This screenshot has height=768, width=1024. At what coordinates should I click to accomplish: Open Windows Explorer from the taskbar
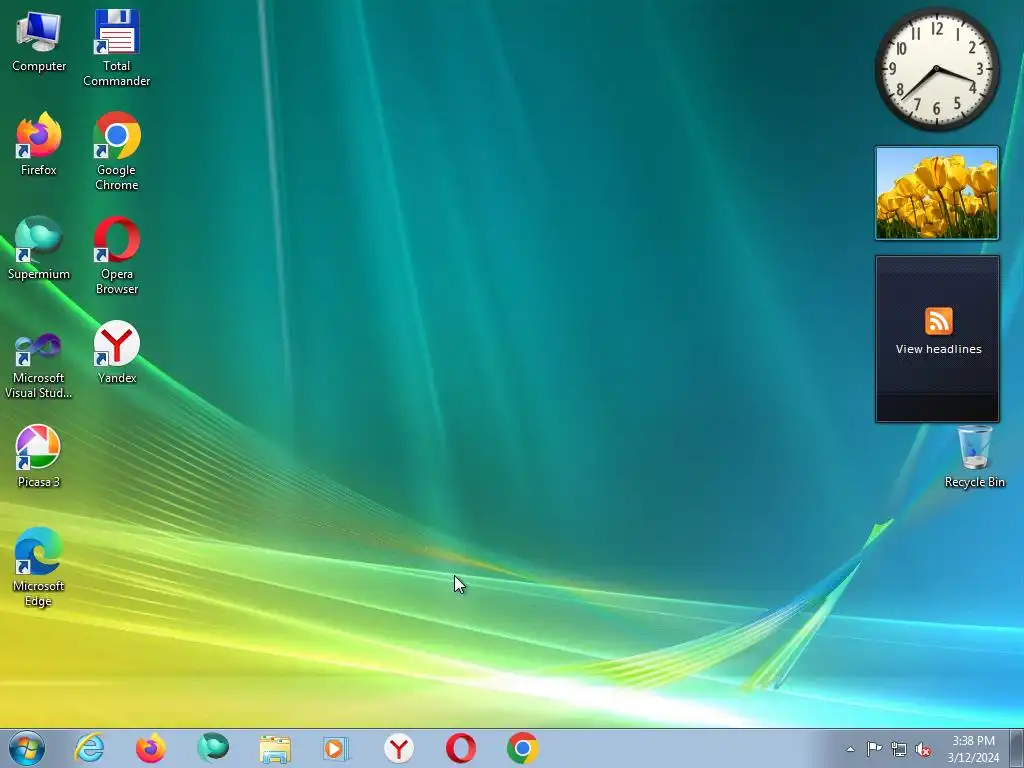click(275, 748)
